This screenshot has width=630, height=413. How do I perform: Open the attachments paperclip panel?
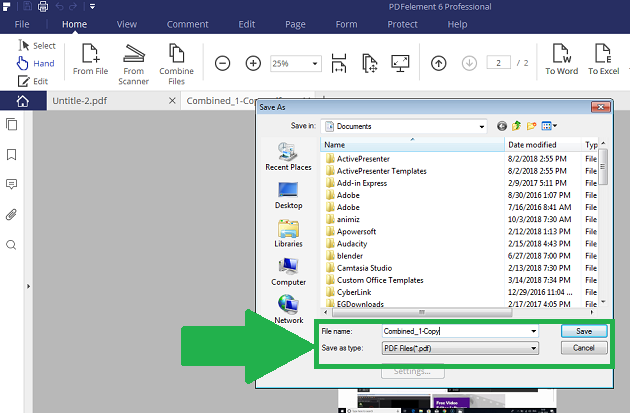(11, 215)
